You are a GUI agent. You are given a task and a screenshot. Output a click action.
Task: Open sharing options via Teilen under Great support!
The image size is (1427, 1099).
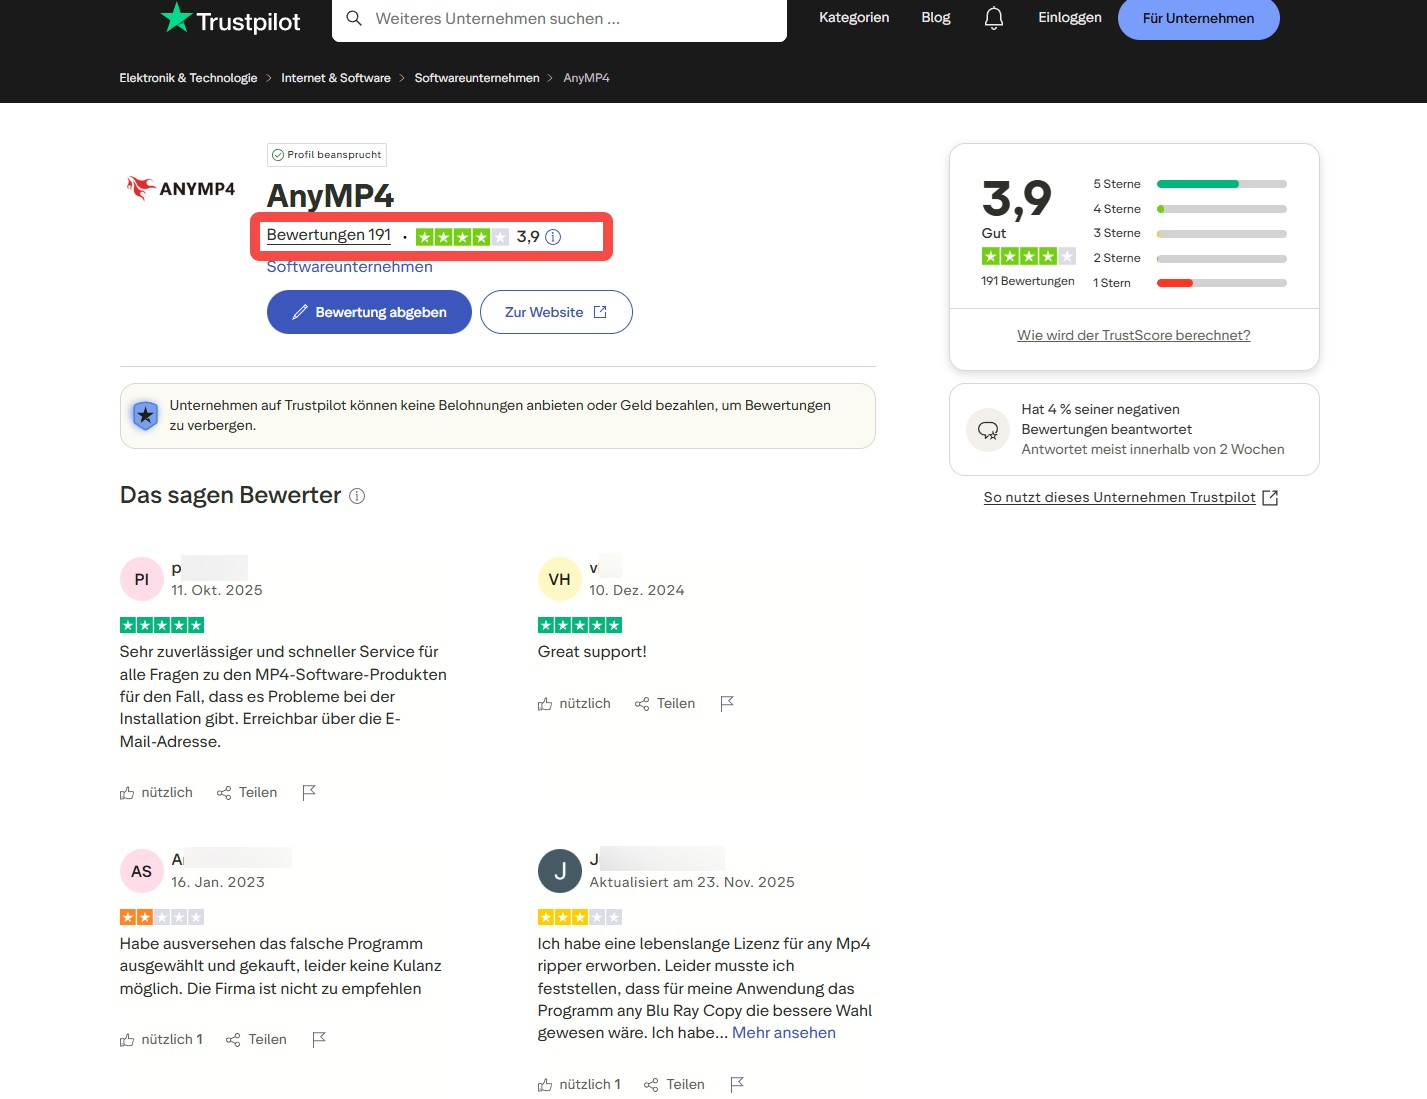coord(665,703)
